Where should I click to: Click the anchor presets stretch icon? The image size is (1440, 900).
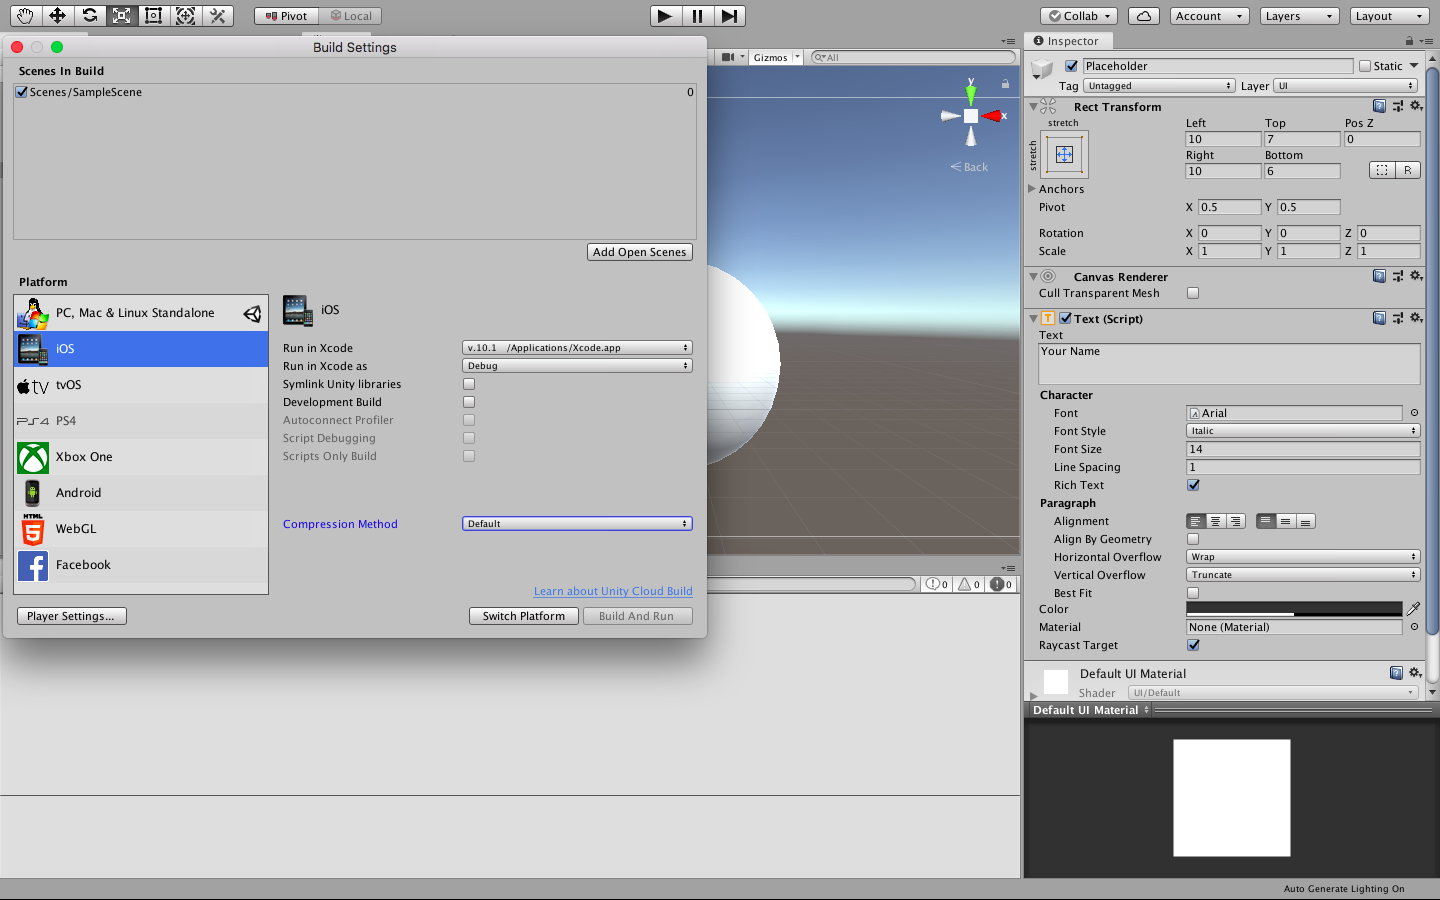[x=1064, y=155]
